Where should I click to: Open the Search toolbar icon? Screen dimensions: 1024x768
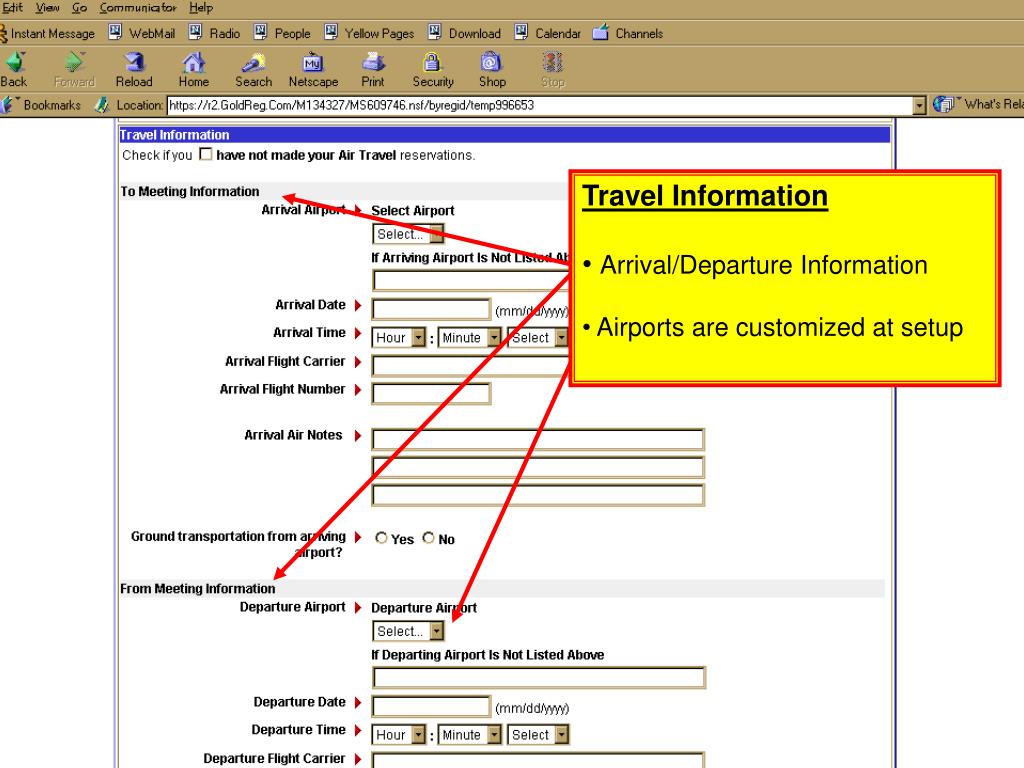(x=253, y=69)
